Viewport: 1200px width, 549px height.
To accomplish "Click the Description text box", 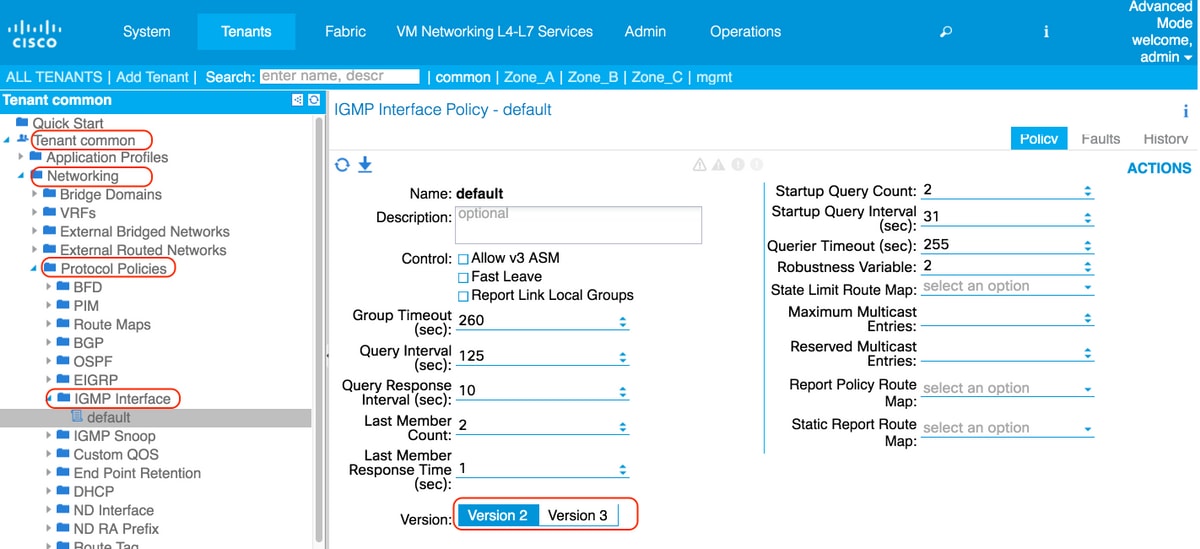I will [579, 224].
